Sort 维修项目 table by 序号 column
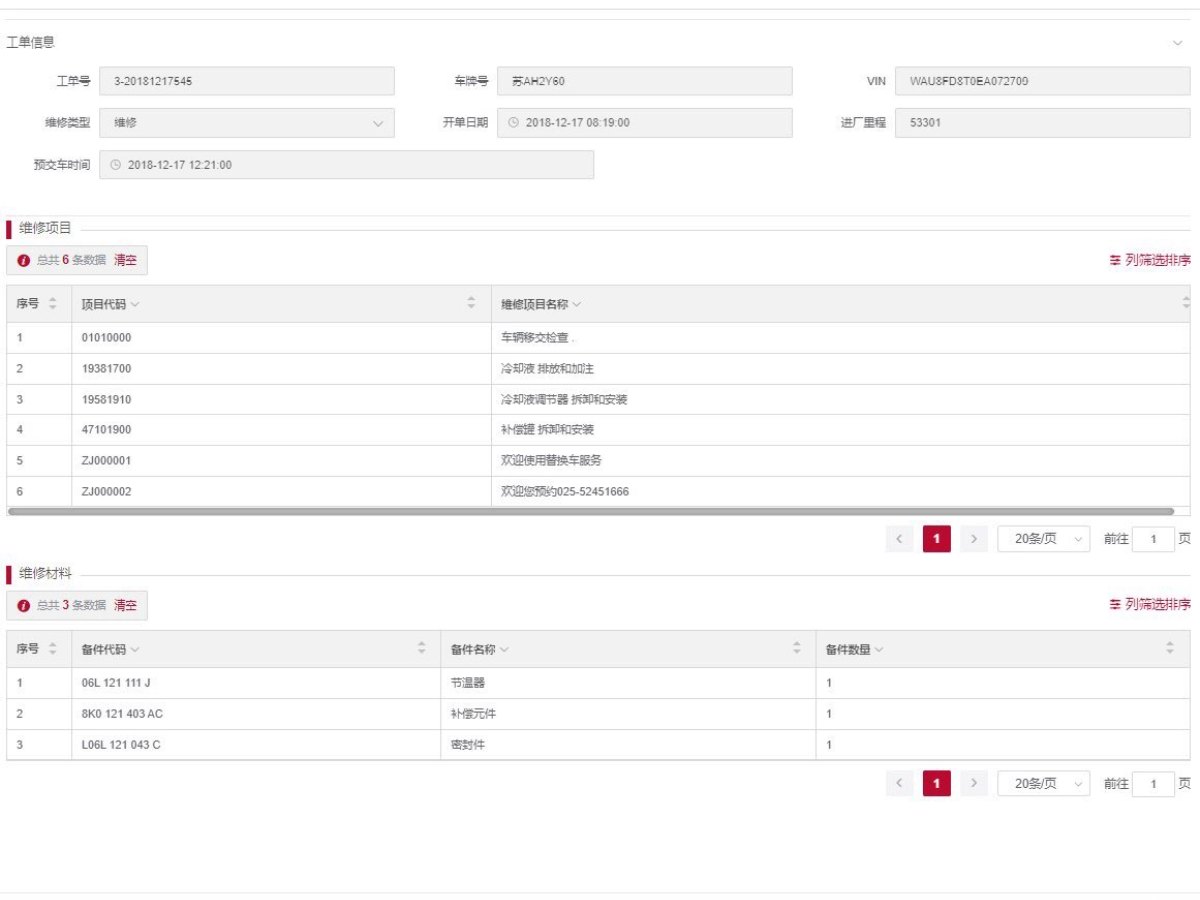This screenshot has height=900, width=1200. pyautogui.click(x=53, y=304)
